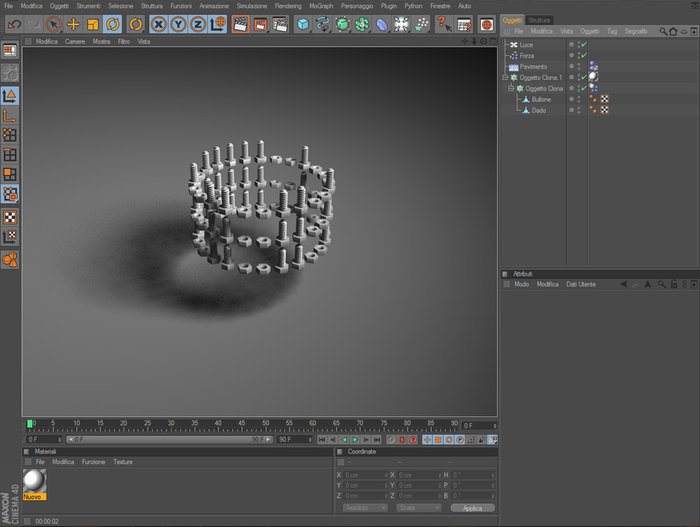The image size is (700, 527).
Task: Select the Rotate tool icon
Action: [113, 24]
